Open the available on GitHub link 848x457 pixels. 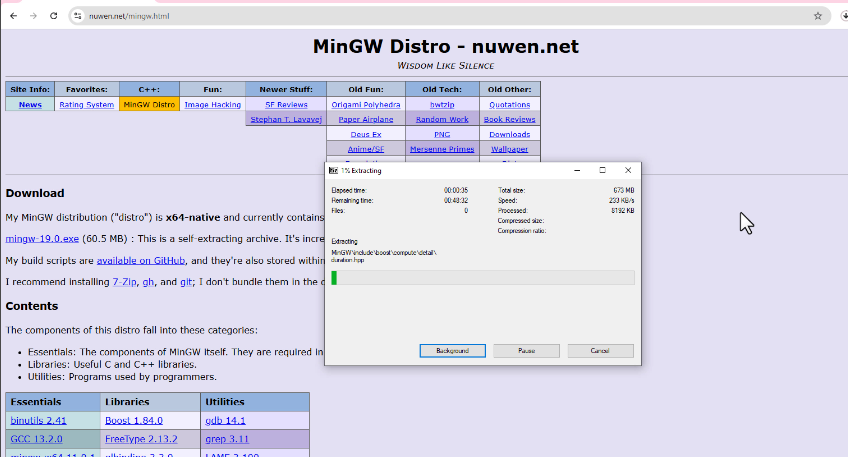[x=141, y=261]
